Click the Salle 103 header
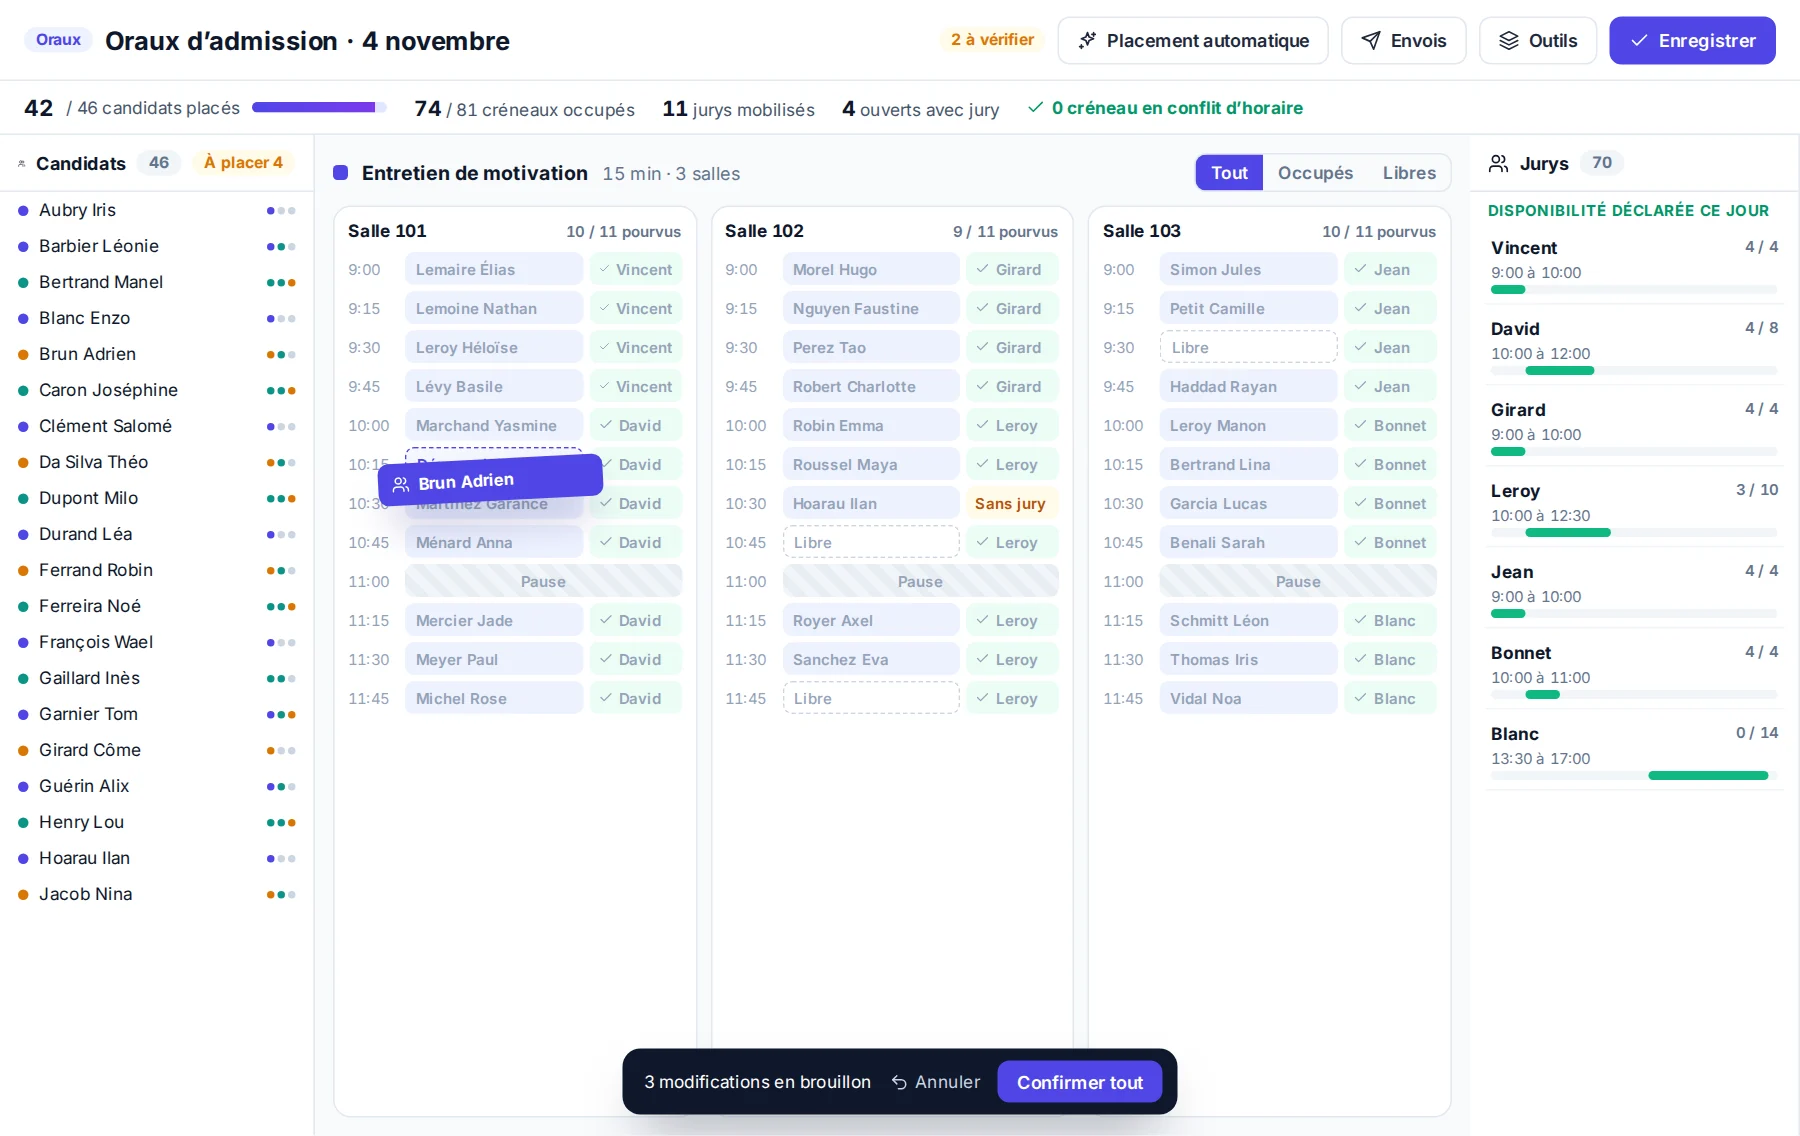The image size is (1800, 1136). coord(1269,231)
